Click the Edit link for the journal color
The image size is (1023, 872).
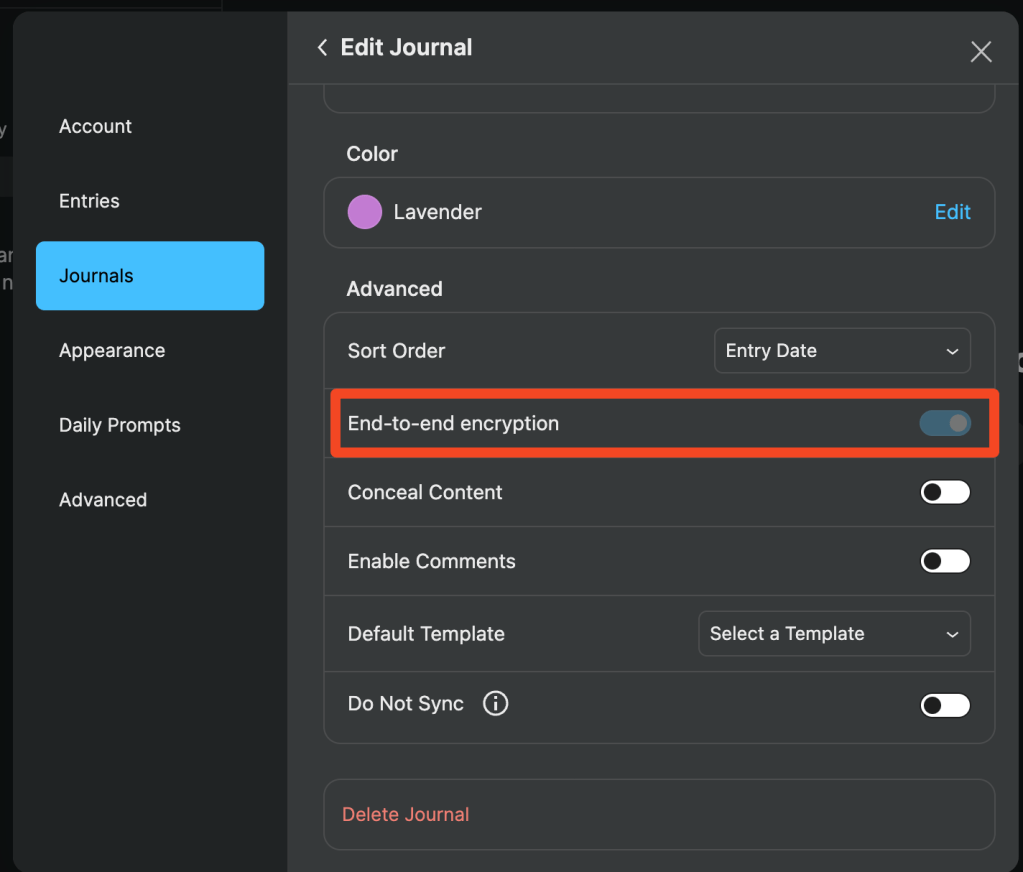(x=952, y=212)
